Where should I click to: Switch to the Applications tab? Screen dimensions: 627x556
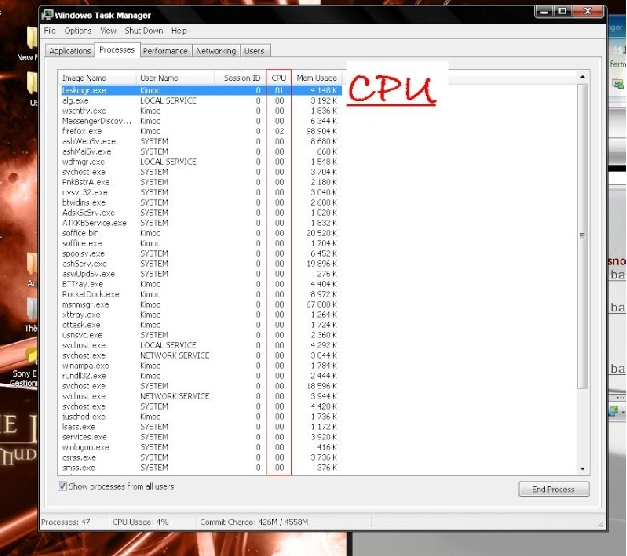pyautogui.click(x=70, y=51)
